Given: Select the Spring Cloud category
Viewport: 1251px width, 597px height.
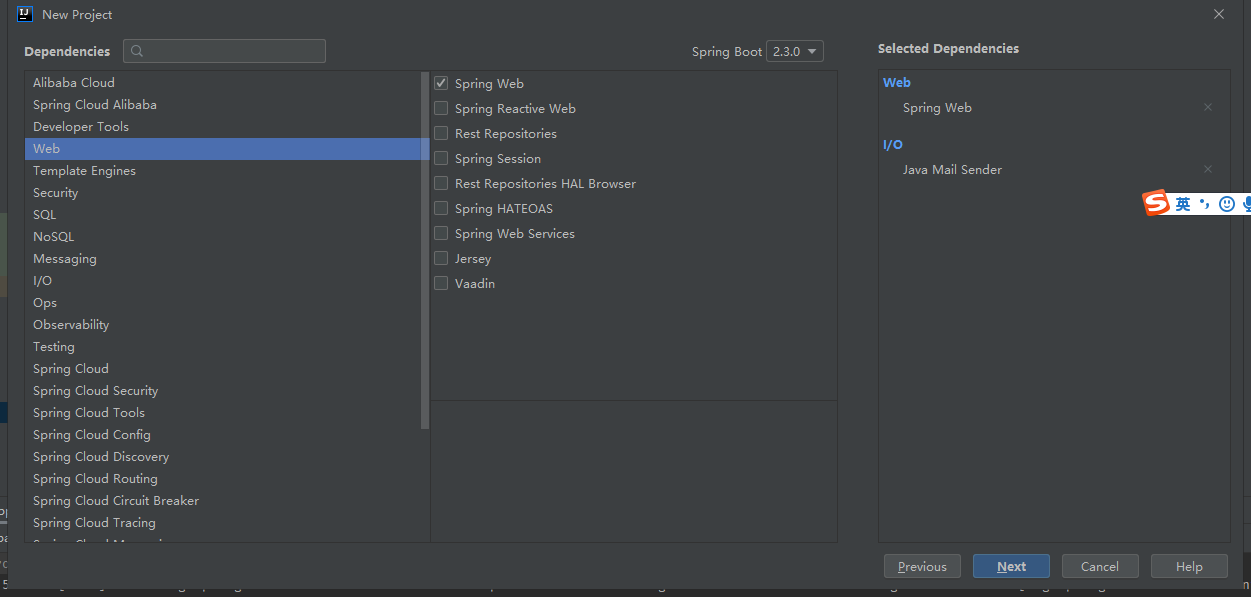Looking at the screenshot, I should (x=223, y=368).
